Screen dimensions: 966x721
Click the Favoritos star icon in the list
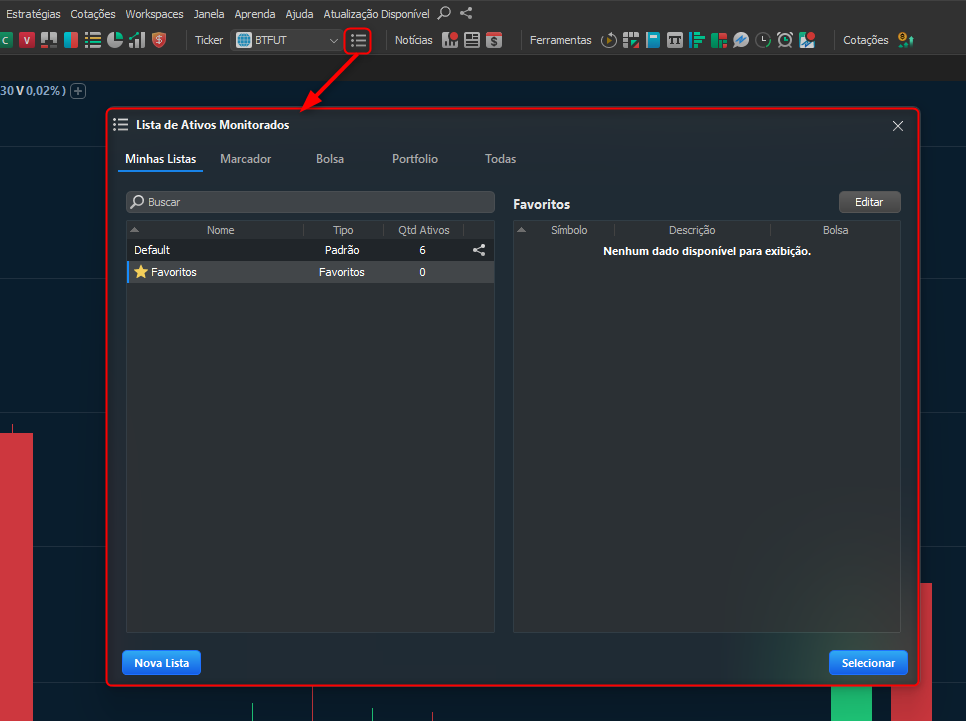(140, 272)
